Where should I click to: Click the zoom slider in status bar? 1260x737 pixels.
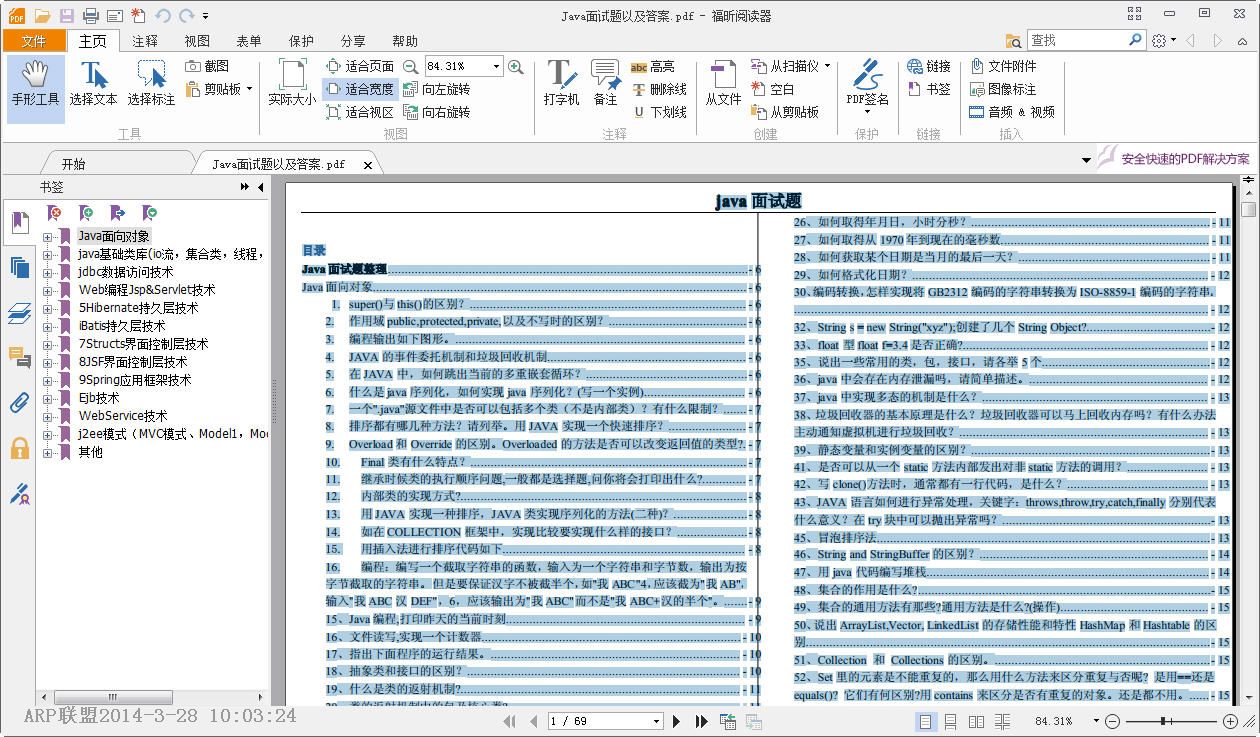pos(1163,721)
